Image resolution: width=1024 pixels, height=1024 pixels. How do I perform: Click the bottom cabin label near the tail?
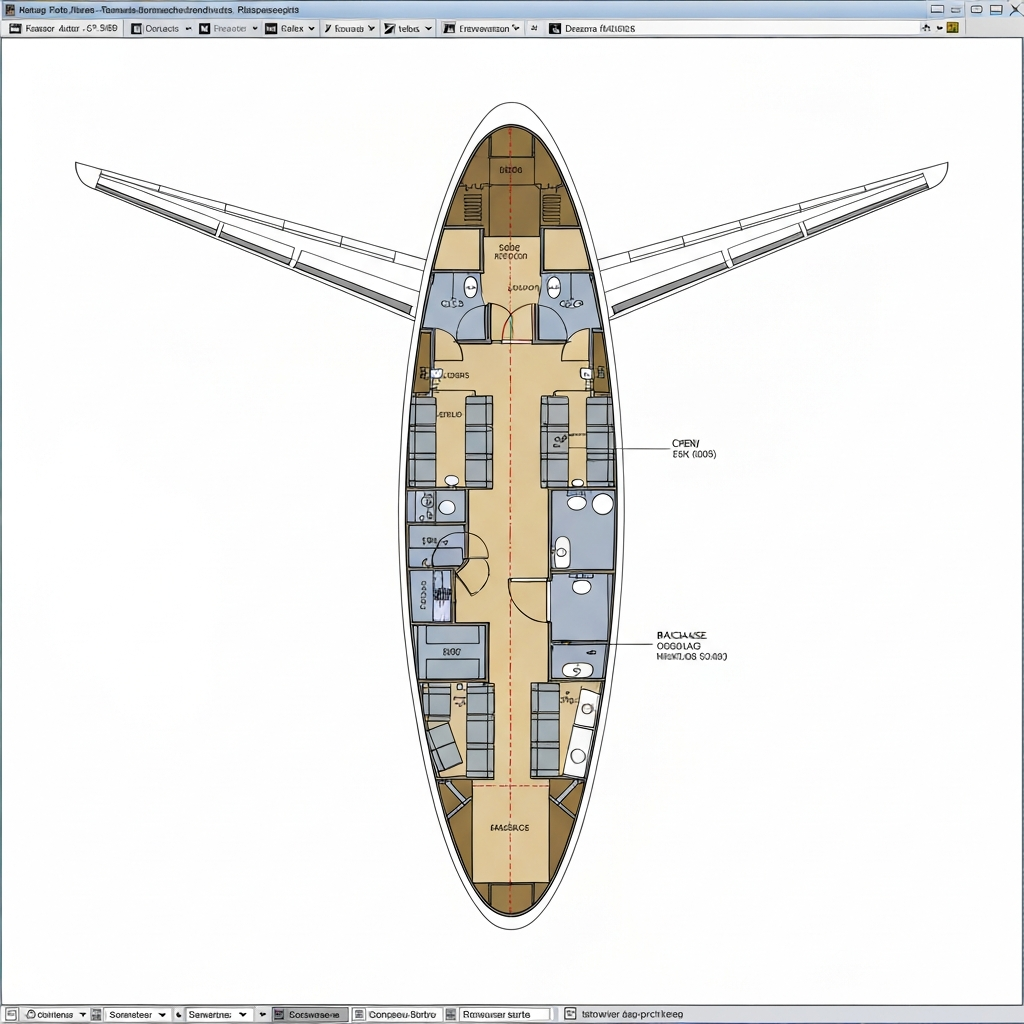coord(509,827)
